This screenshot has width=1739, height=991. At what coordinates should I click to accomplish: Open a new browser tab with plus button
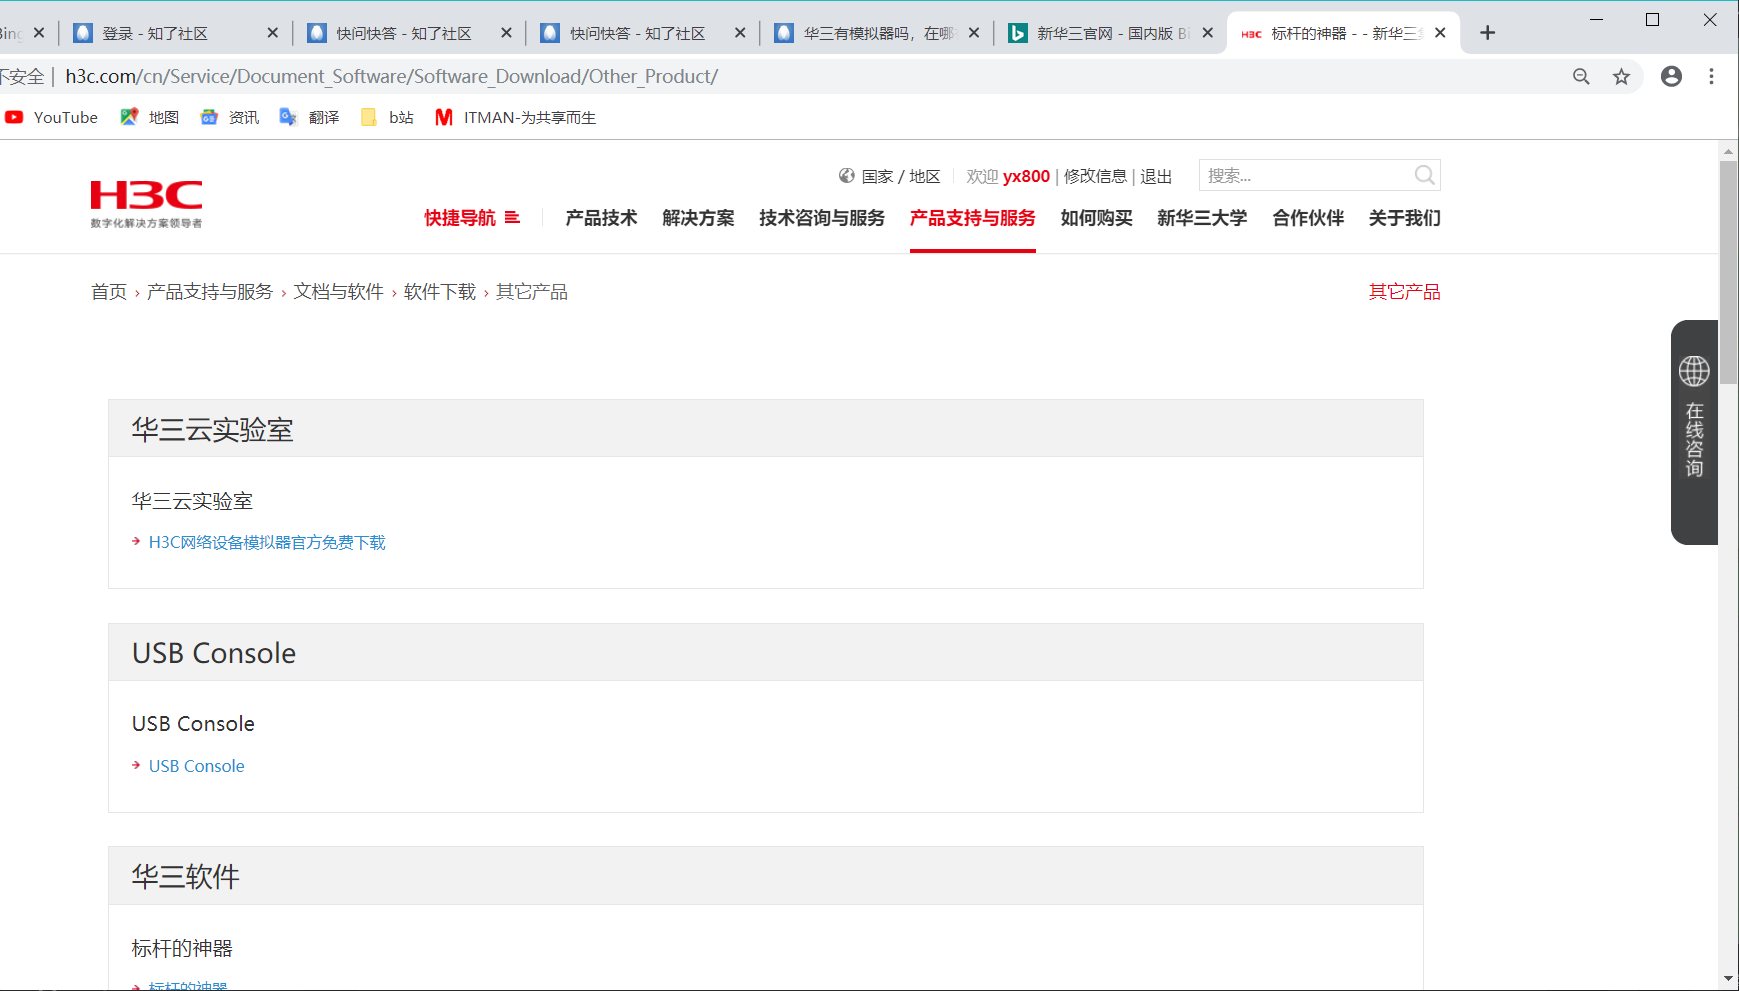pos(1487,33)
